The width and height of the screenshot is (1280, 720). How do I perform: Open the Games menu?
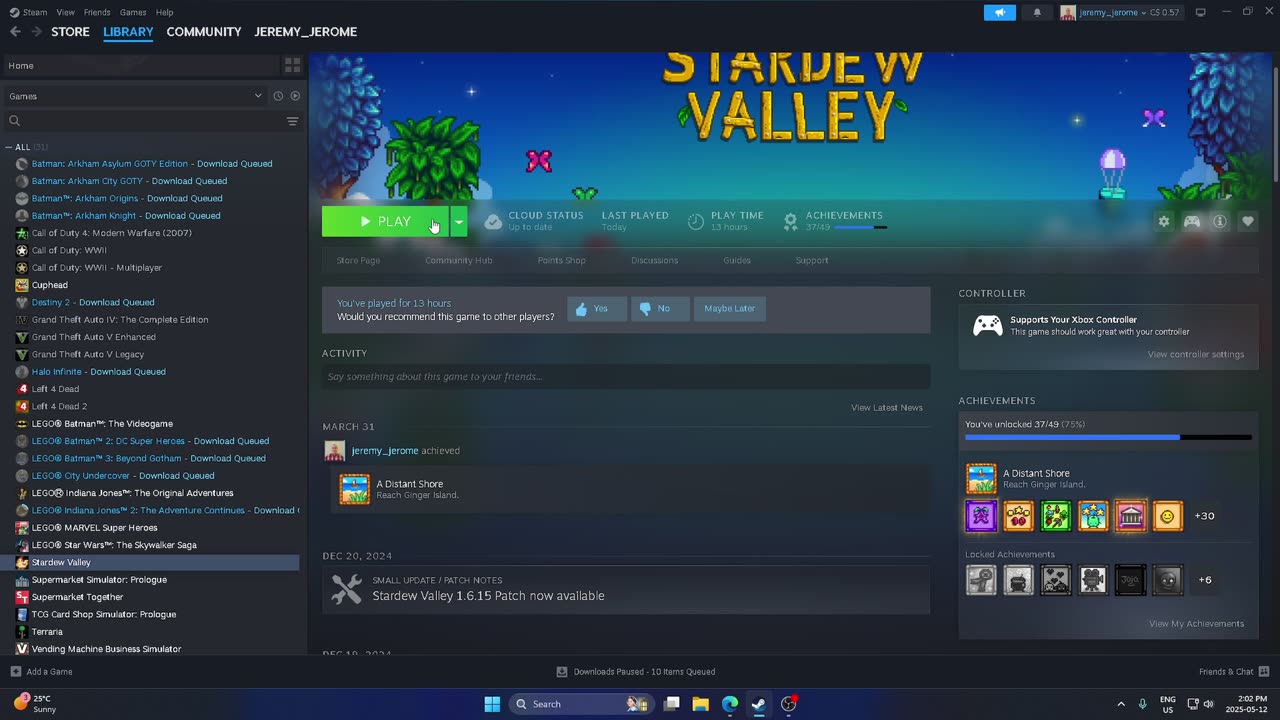coord(133,12)
